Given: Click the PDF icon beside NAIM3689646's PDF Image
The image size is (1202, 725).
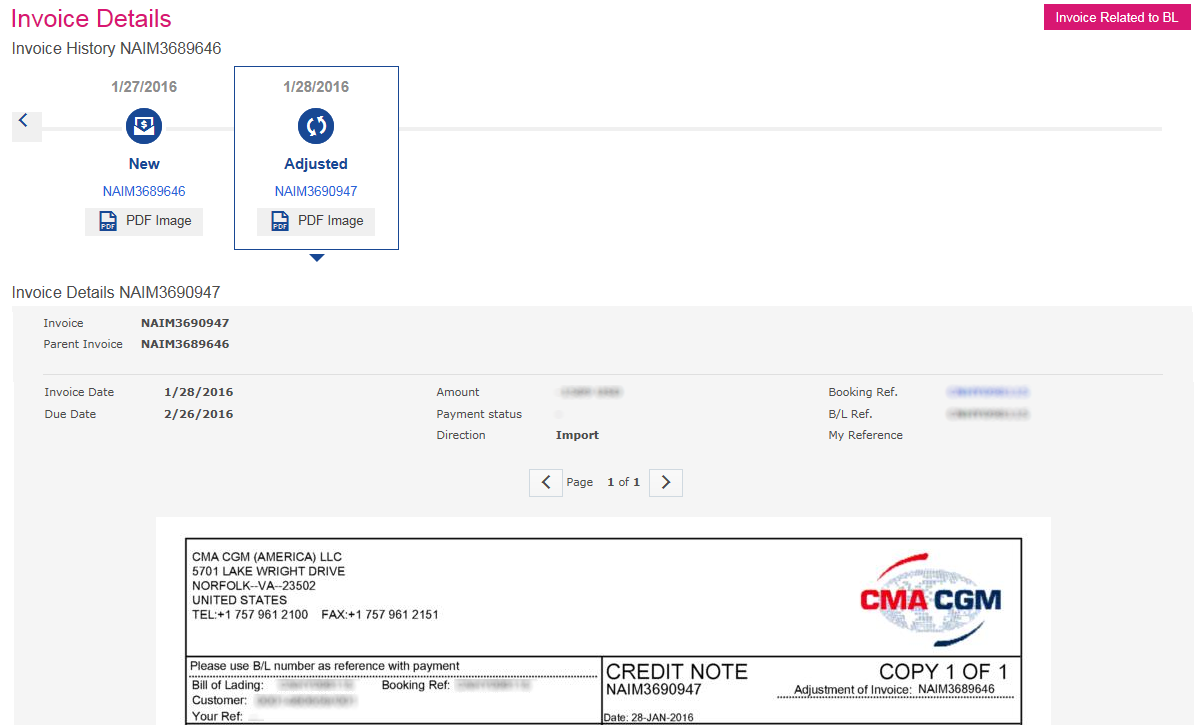Looking at the screenshot, I should pos(107,221).
